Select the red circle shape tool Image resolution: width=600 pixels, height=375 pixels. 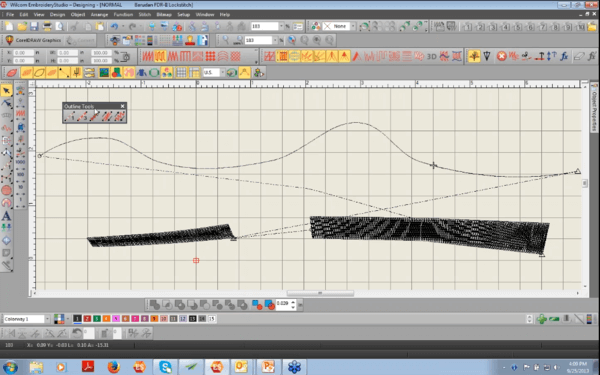click(x=6, y=190)
